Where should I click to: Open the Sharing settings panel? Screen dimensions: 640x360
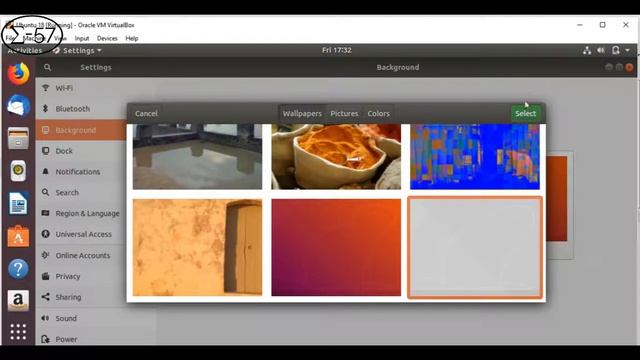[81, 297]
